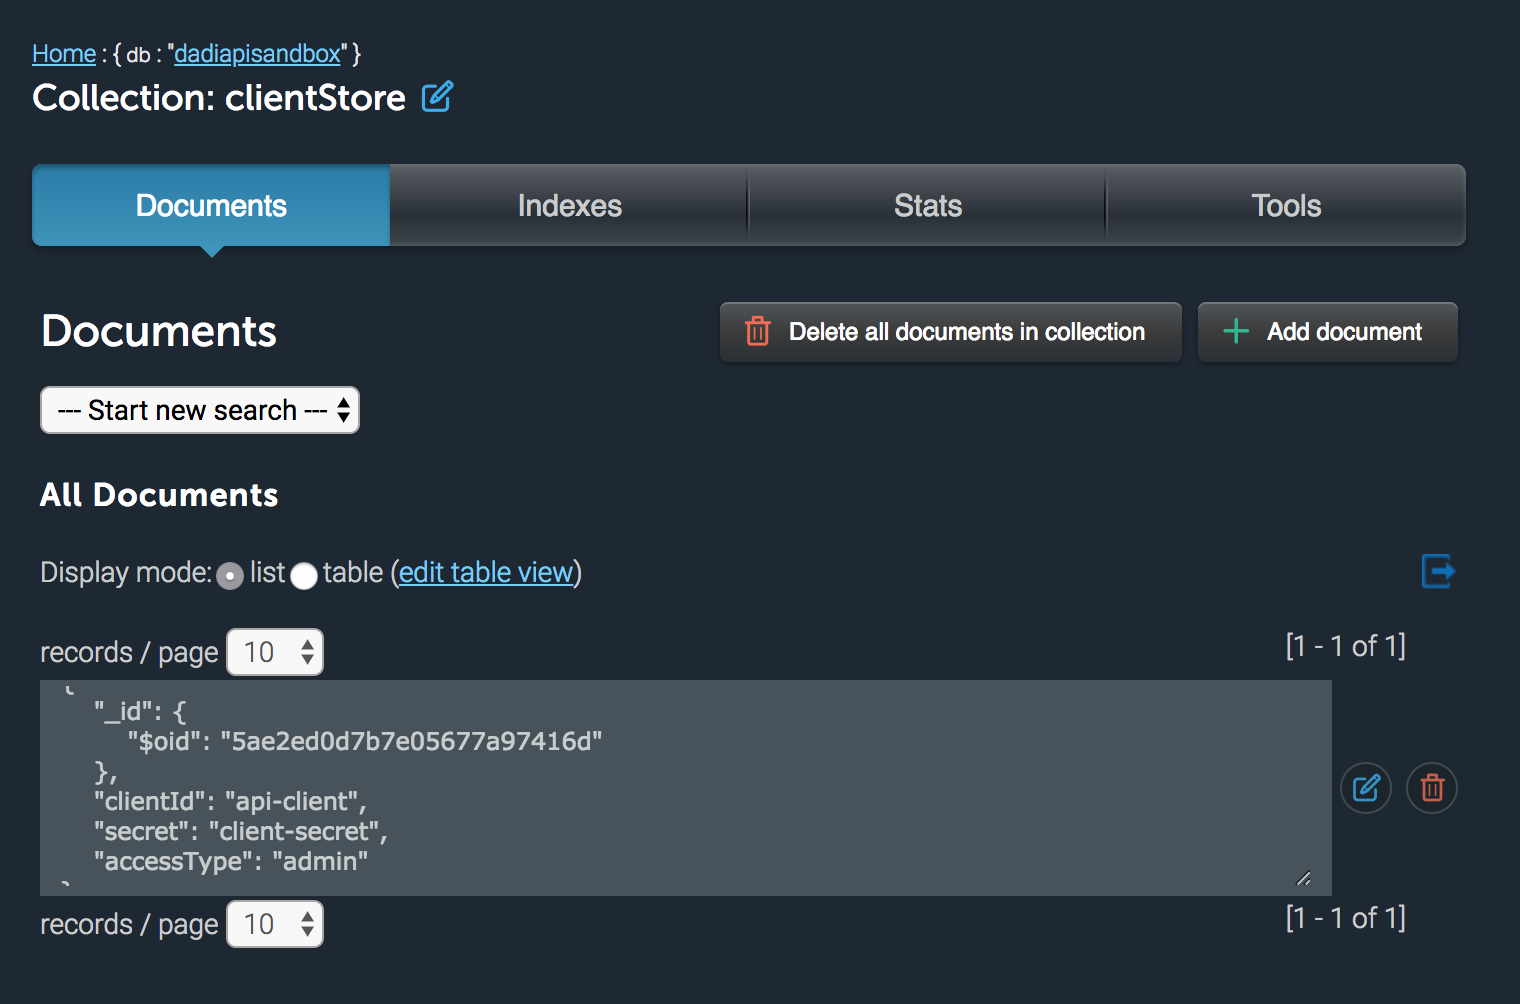Open the bottom records per page dropdown
Image resolution: width=1520 pixels, height=1004 pixels.
click(x=275, y=924)
